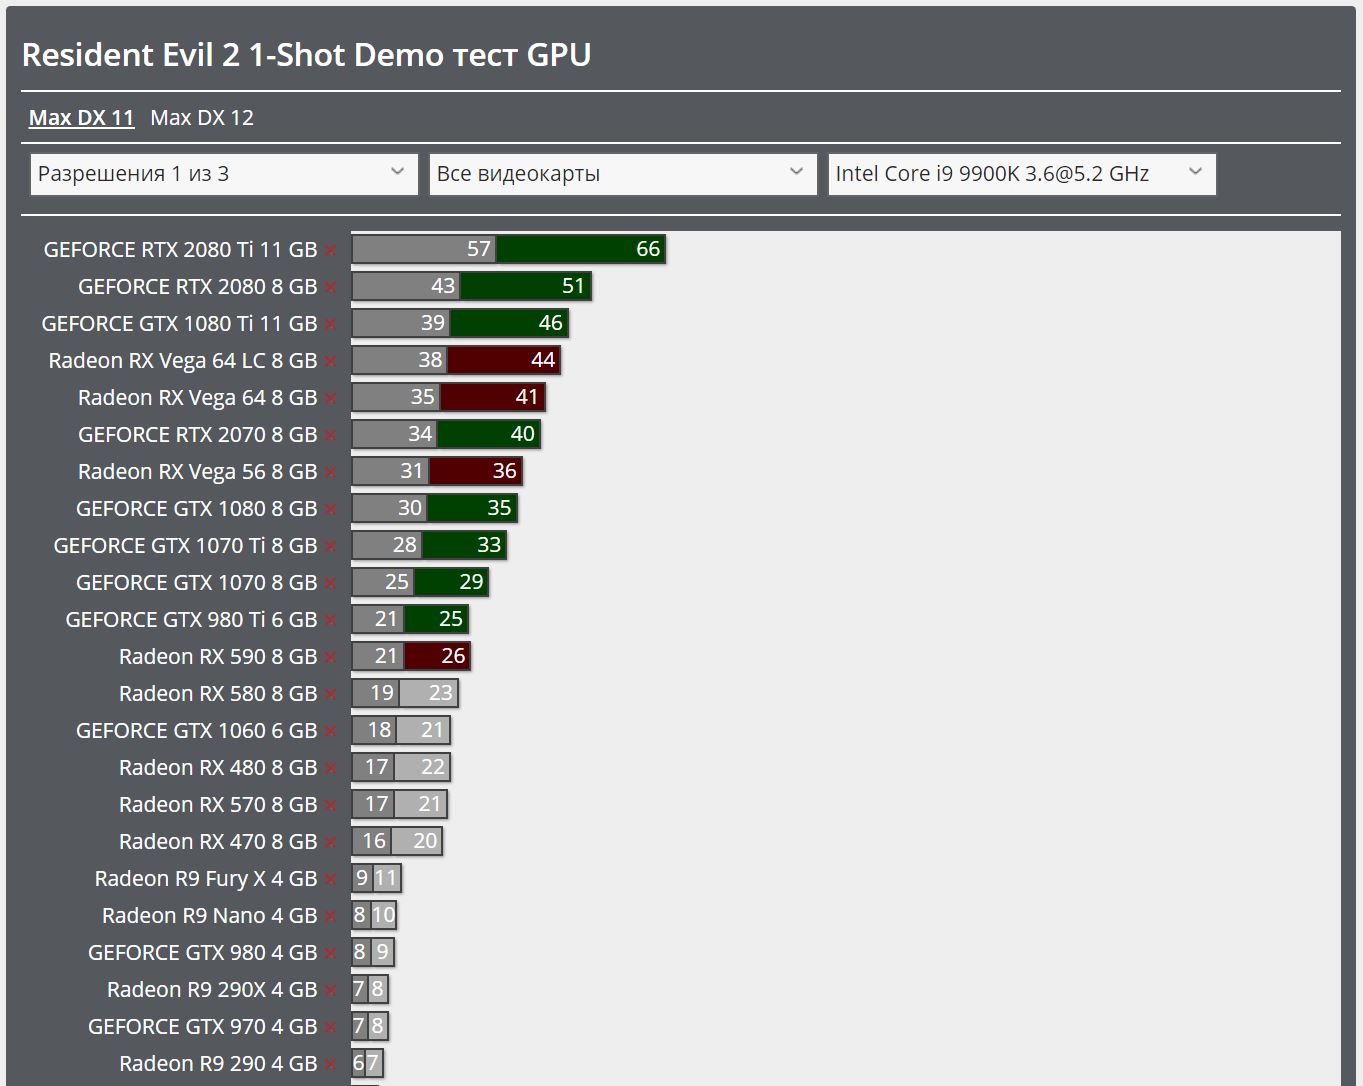Remove GEFORCE GTX 1060 6 GB entry

(x=331, y=732)
